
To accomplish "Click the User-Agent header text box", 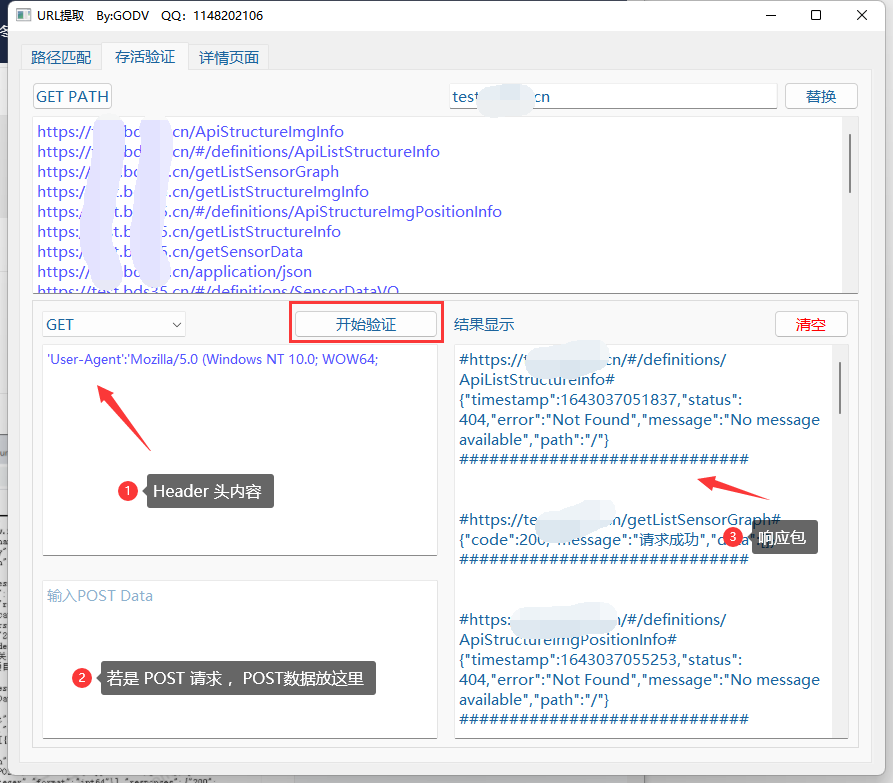I will pyautogui.click(x=240, y=449).
